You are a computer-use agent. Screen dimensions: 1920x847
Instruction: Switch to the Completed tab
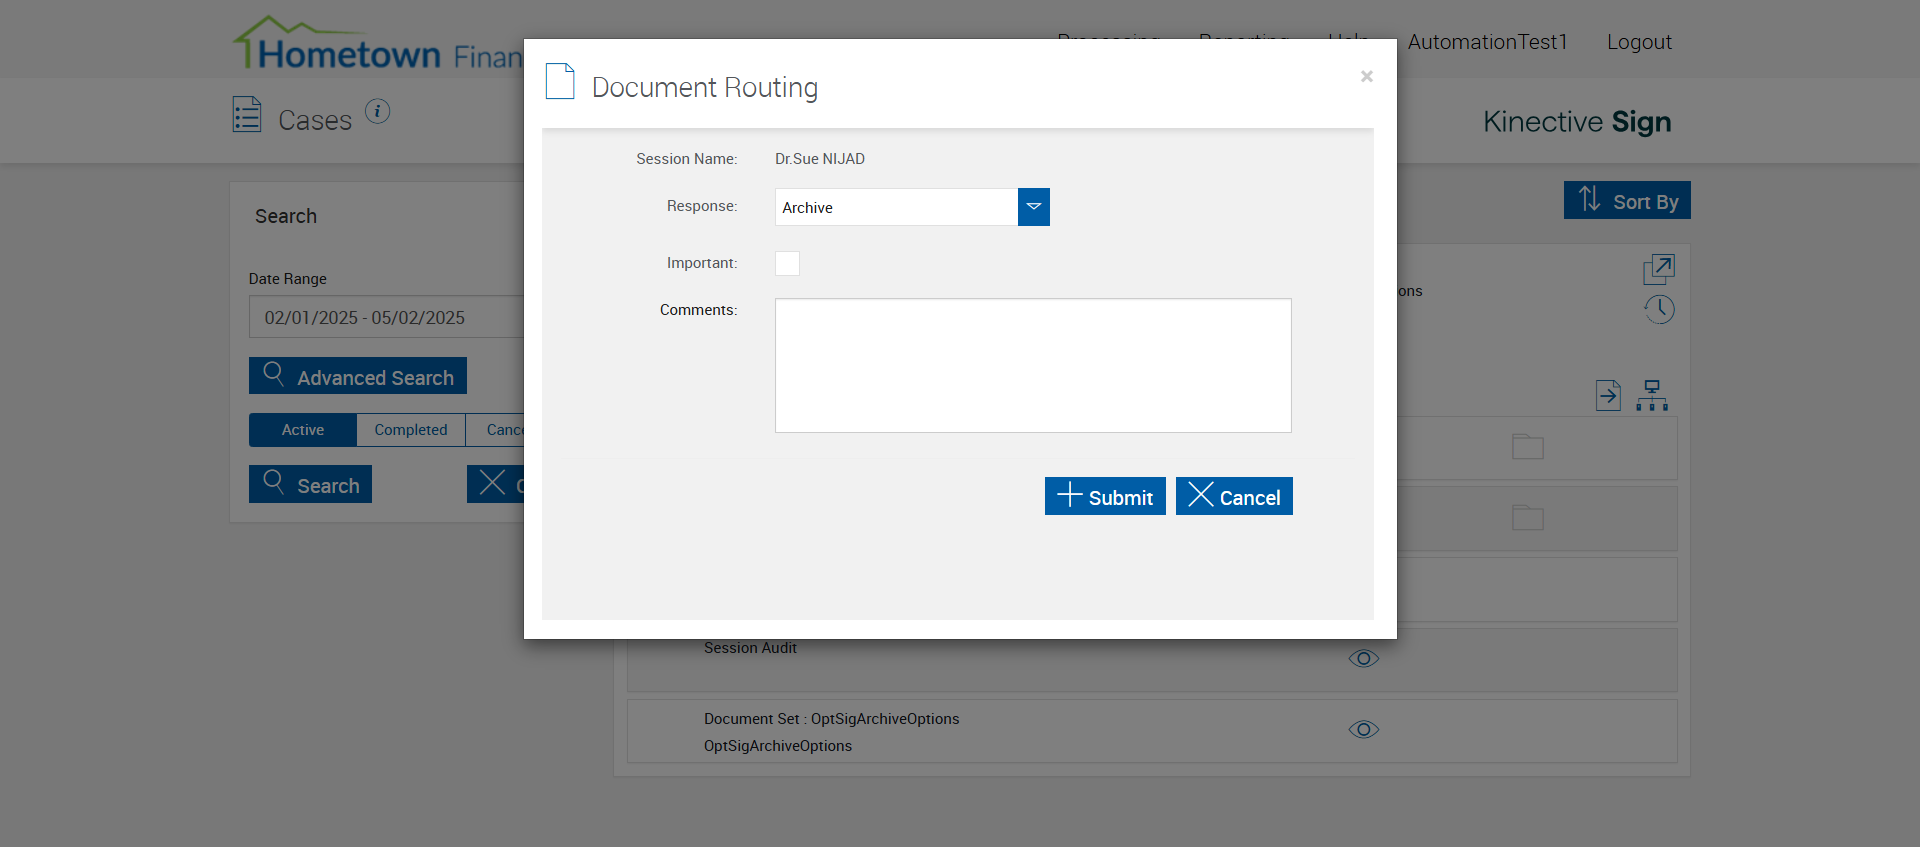pyautogui.click(x=410, y=430)
